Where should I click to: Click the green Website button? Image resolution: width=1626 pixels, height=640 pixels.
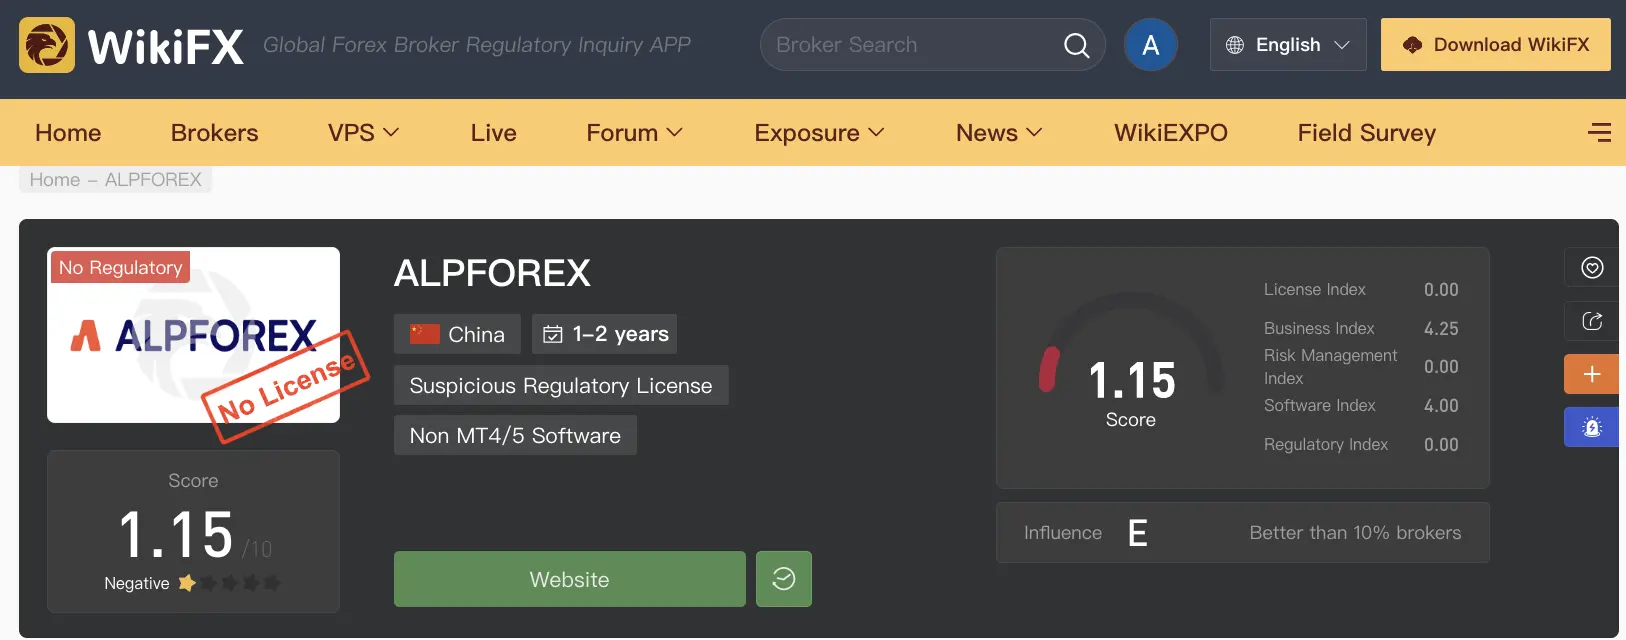click(569, 579)
